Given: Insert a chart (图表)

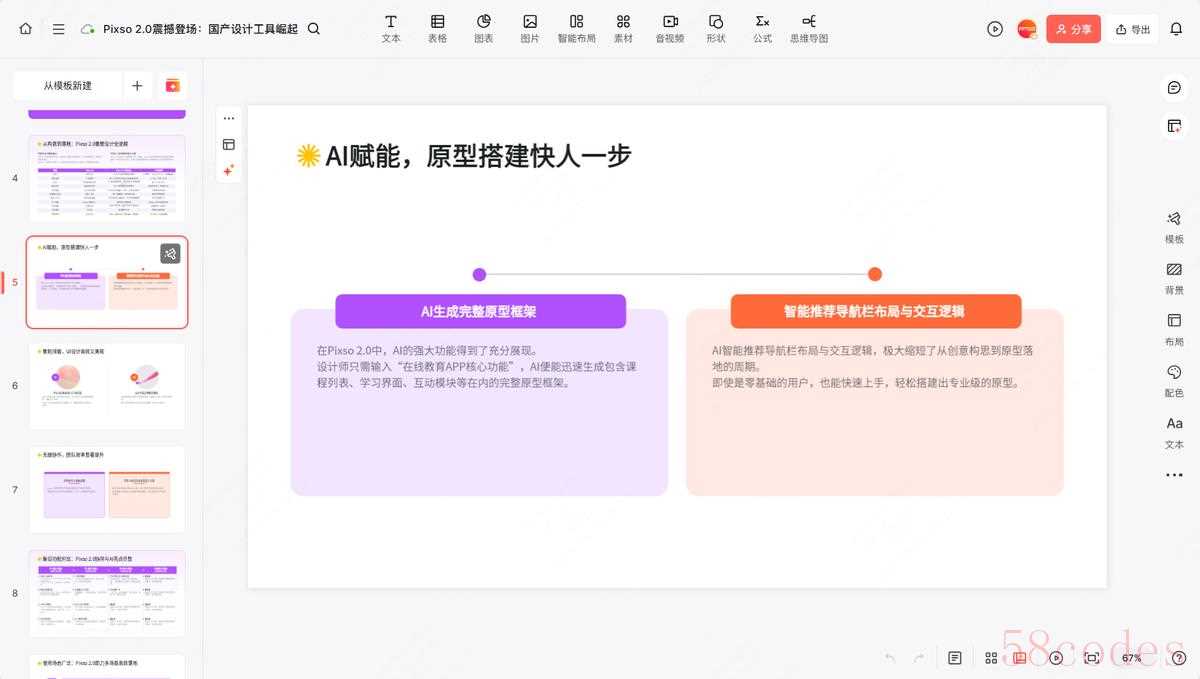Looking at the screenshot, I should (x=484, y=29).
